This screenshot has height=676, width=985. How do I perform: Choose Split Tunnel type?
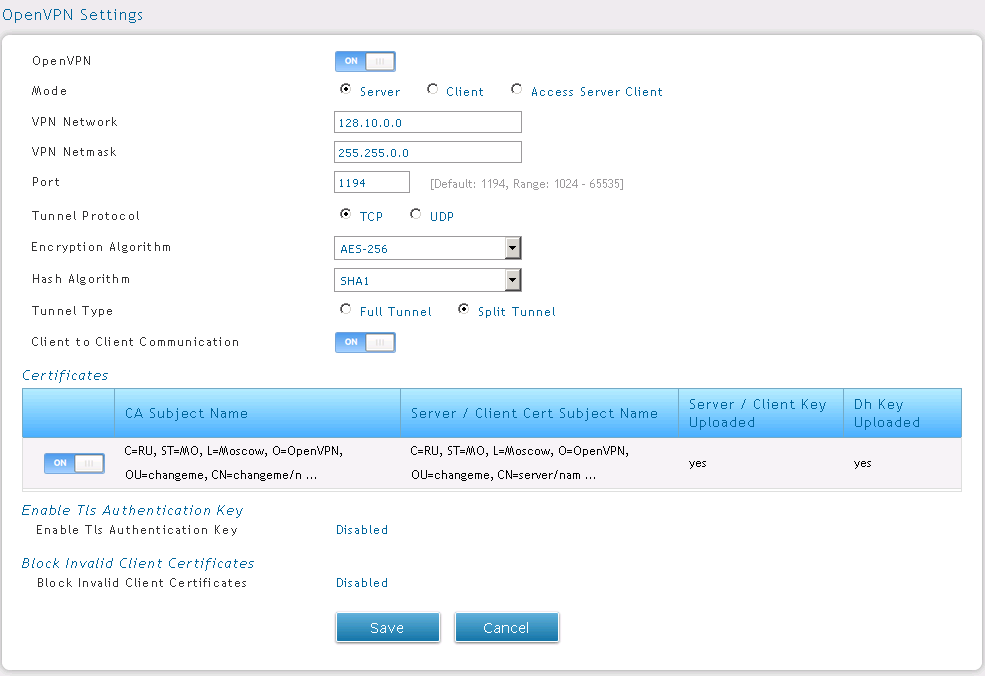464,310
